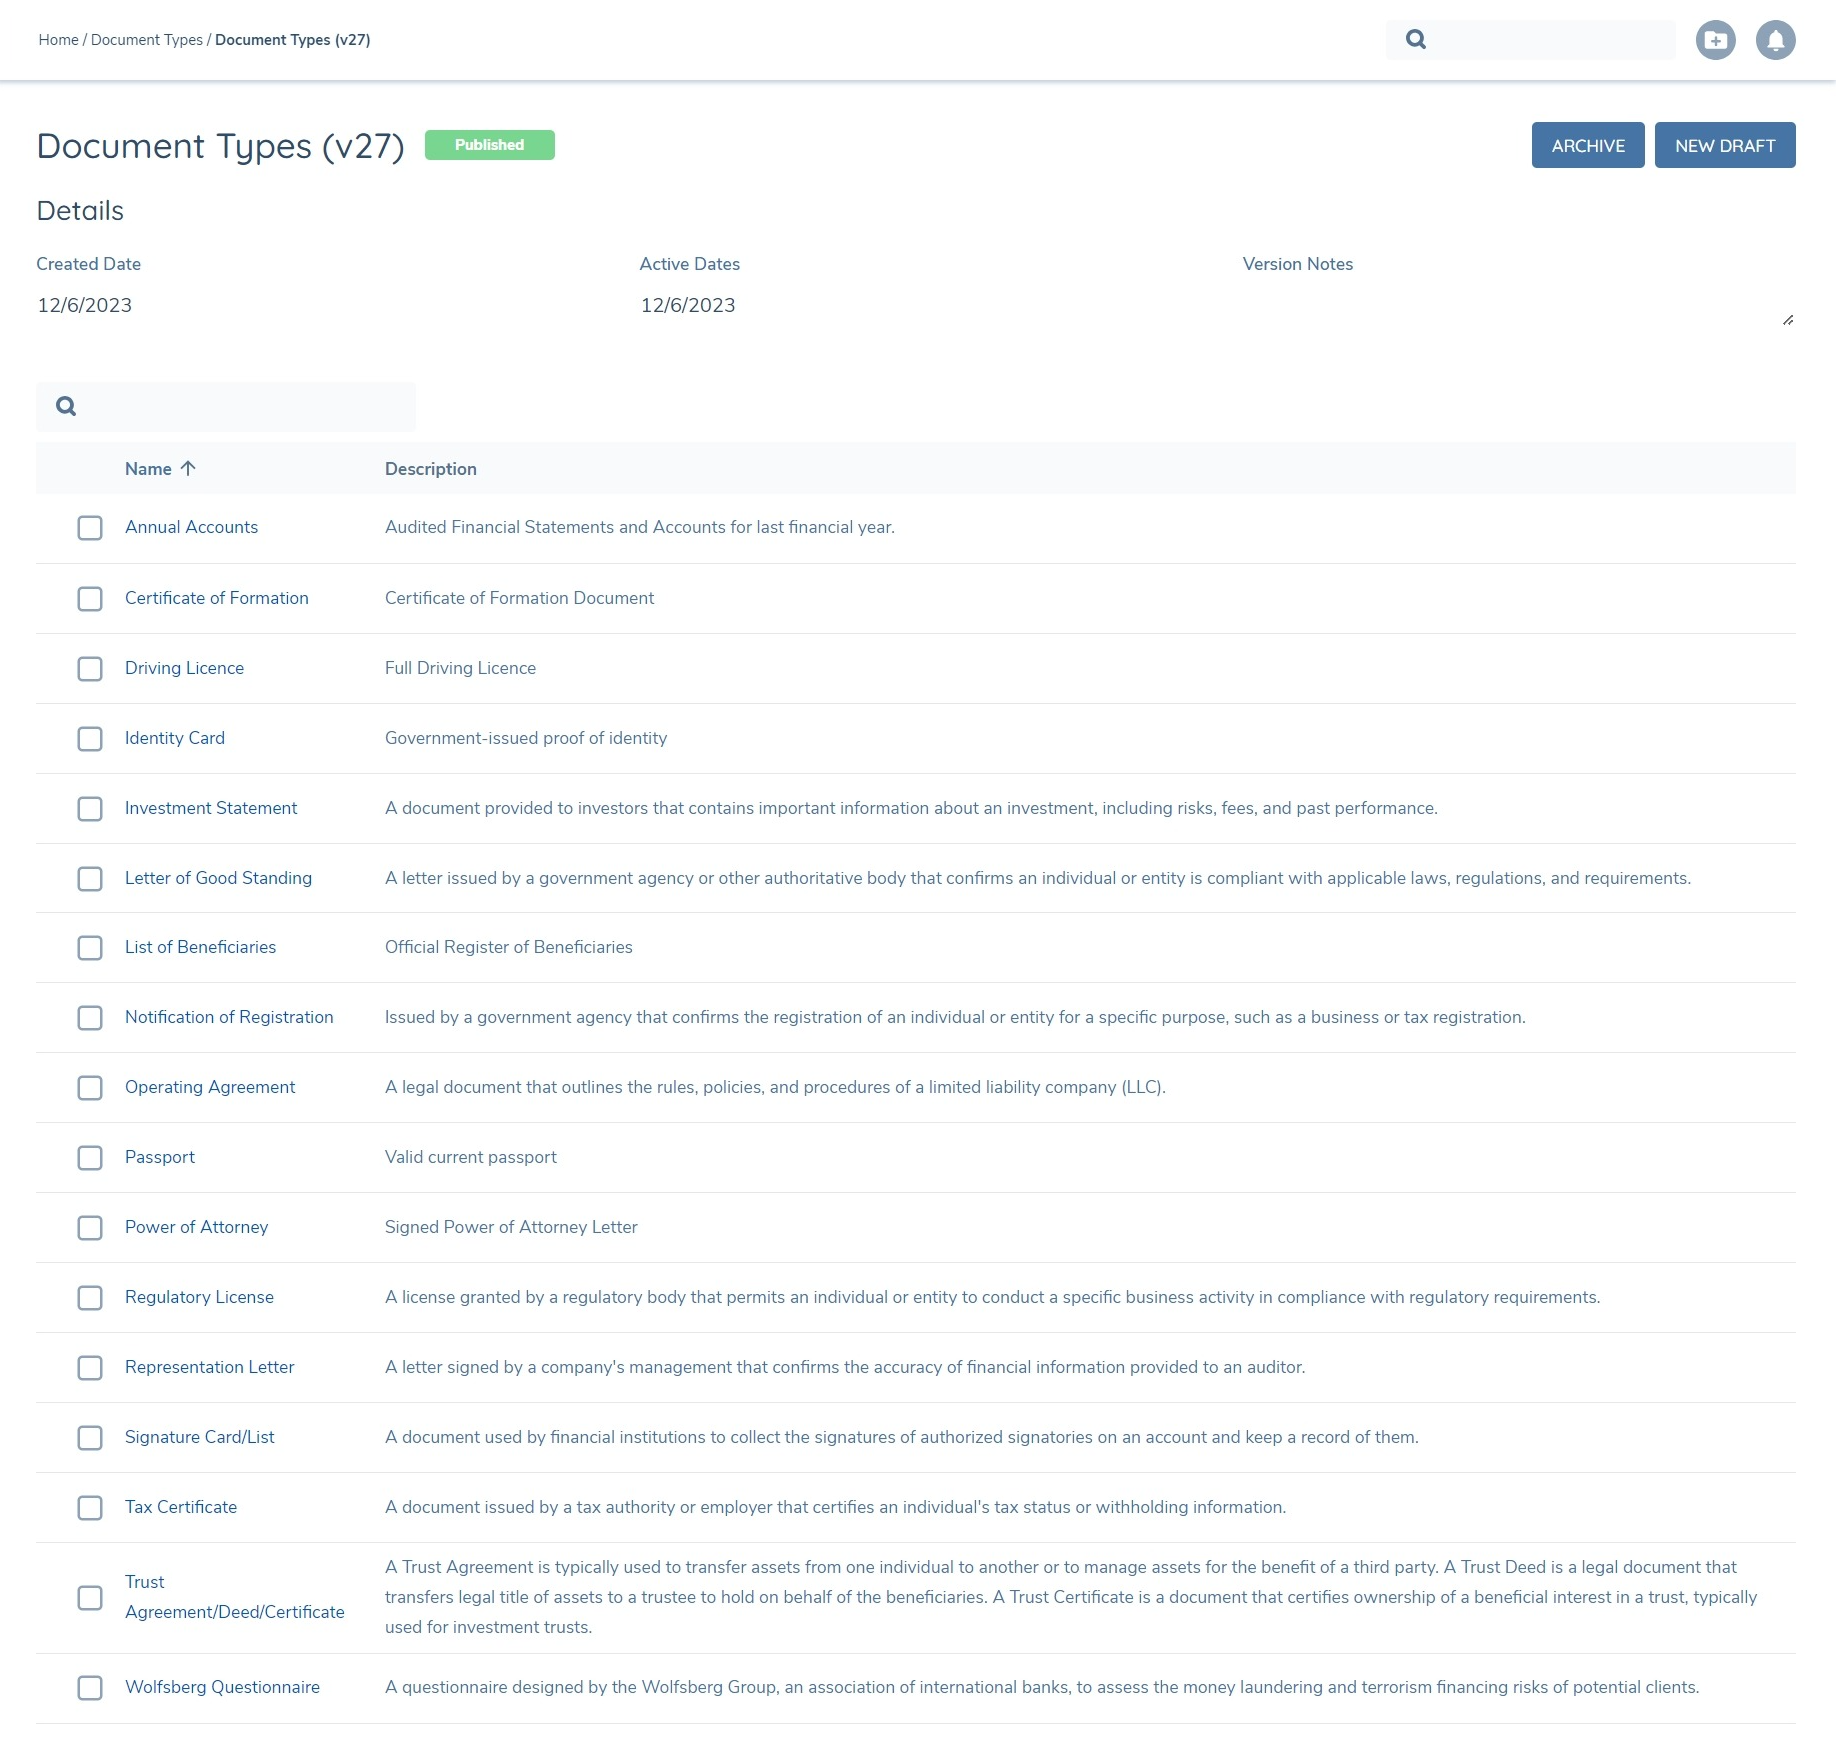This screenshot has height=1764, width=1836.
Task: Go to Home in the breadcrumb
Action: pyautogui.click(x=58, y=40)
